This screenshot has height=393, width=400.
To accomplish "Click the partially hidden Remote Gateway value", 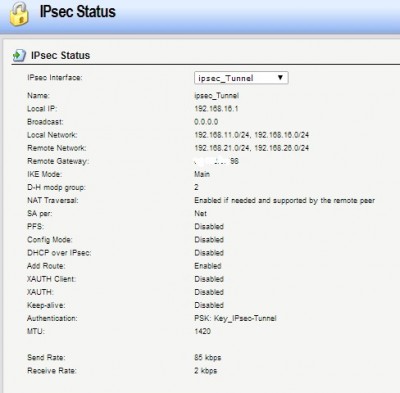I will point(217,161).
